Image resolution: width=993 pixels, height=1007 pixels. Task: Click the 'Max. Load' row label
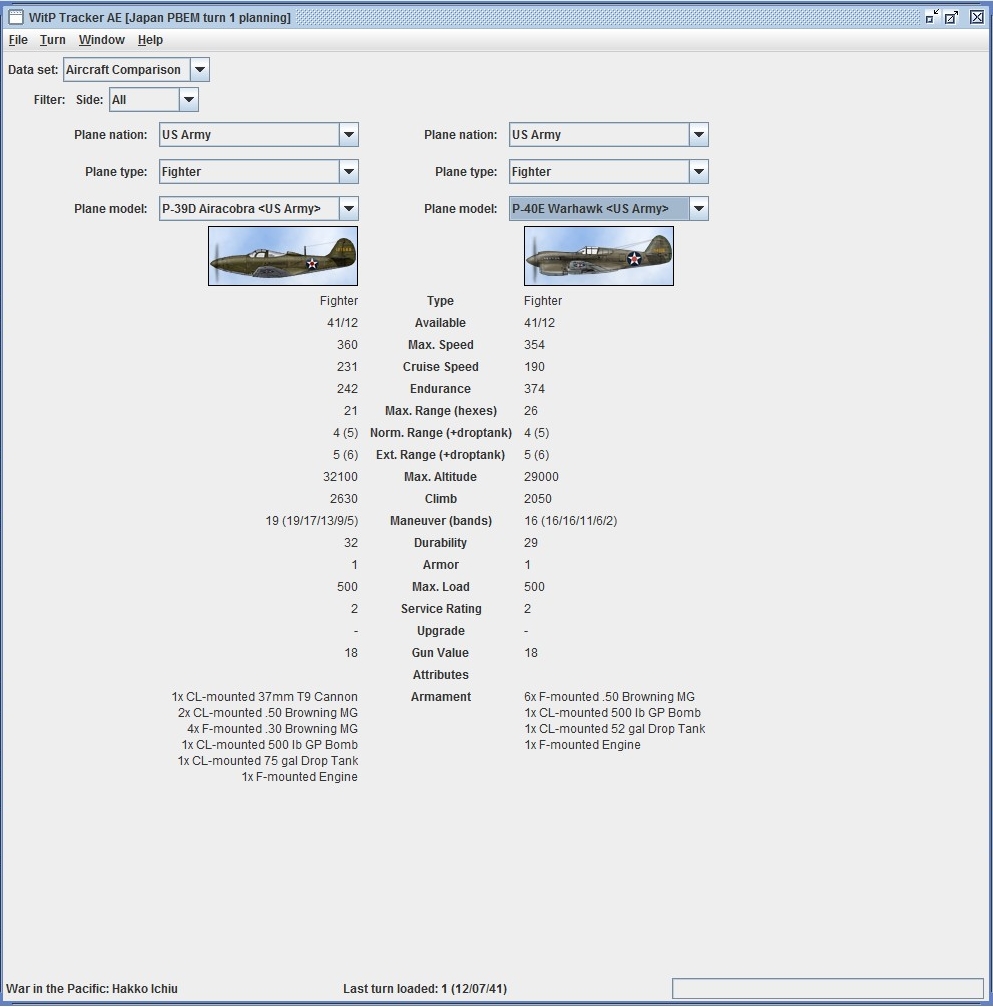(441, 587)
